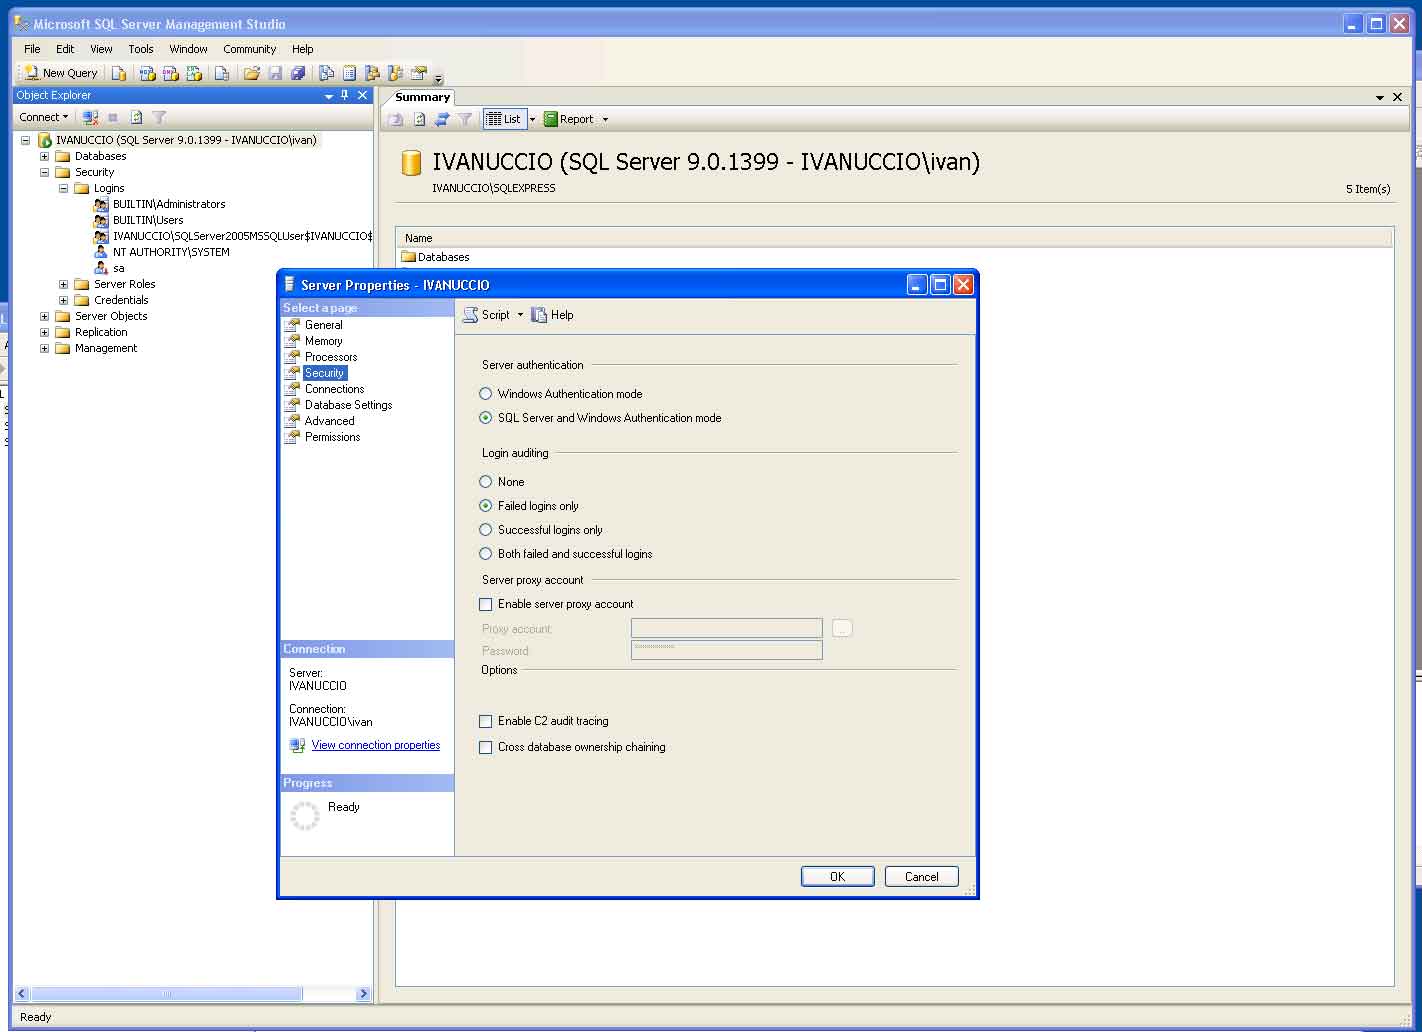The height and width of the screenshot is (1032, 1422).
Task: Expand the Databases folder in Object Explorer
Action: point(44,156)
